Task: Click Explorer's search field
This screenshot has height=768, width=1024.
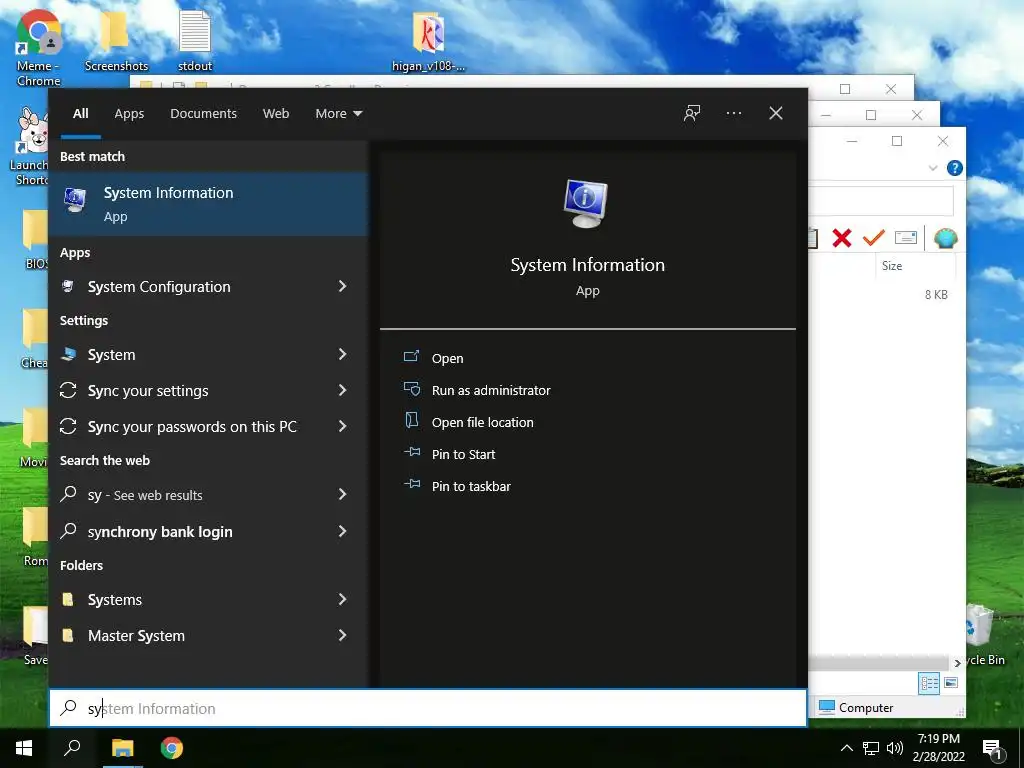Action: coord(880,201)
